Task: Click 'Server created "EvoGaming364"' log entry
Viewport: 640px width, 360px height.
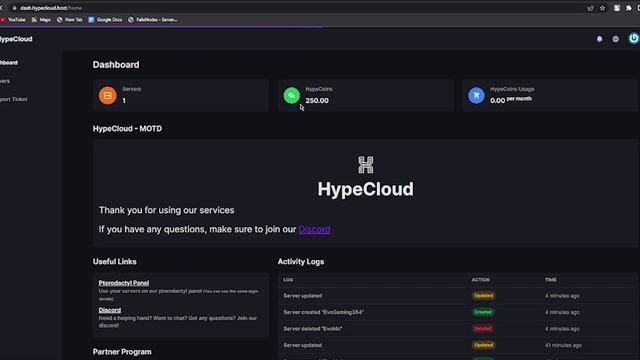Action: tap(323, 312)
